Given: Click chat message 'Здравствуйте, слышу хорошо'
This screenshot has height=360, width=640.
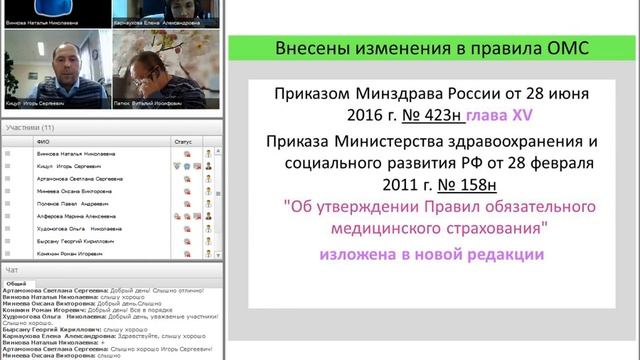Looking at the screenshot, I should pyautogui.click(x=162, y=336).
